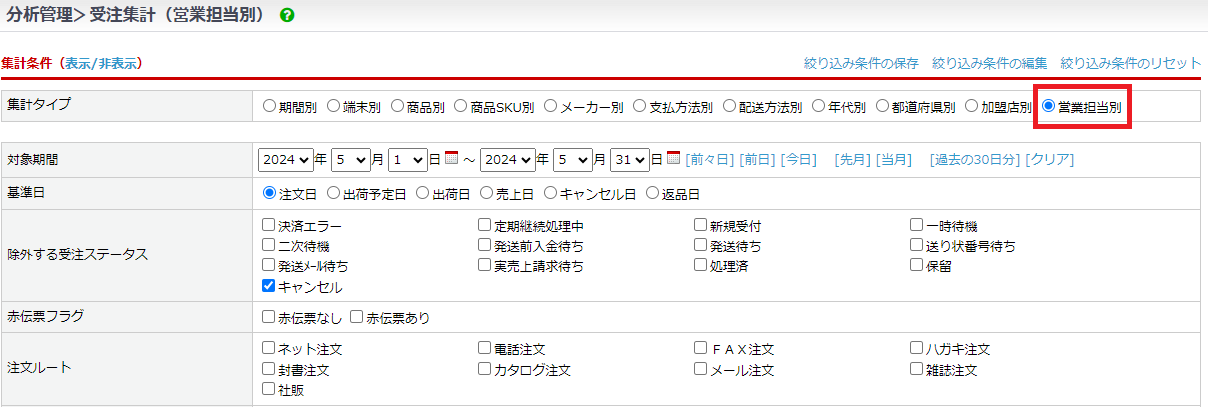Image resolution: width=1208 pixels, height=407 pixels.
Task: Check the 送り状番号待ち excluded status
Action: click(917, 245)
